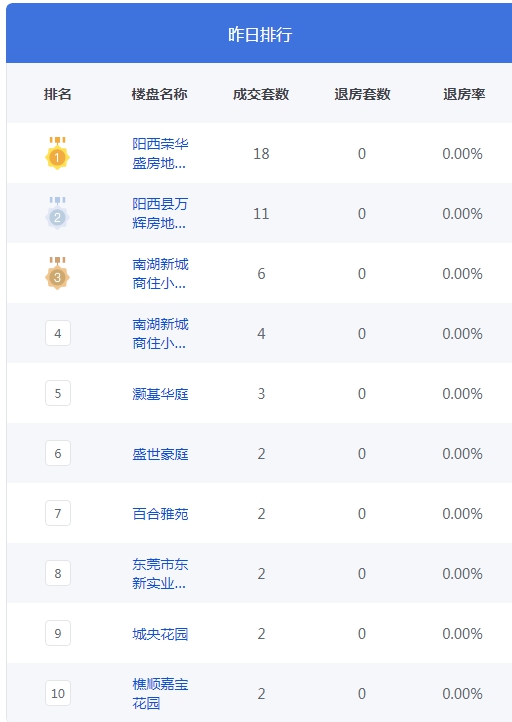Viewport: 512px width, 722px height.
Task: Open the 阳西荣华盛房地... property link
Action: [x=160, y=153]
